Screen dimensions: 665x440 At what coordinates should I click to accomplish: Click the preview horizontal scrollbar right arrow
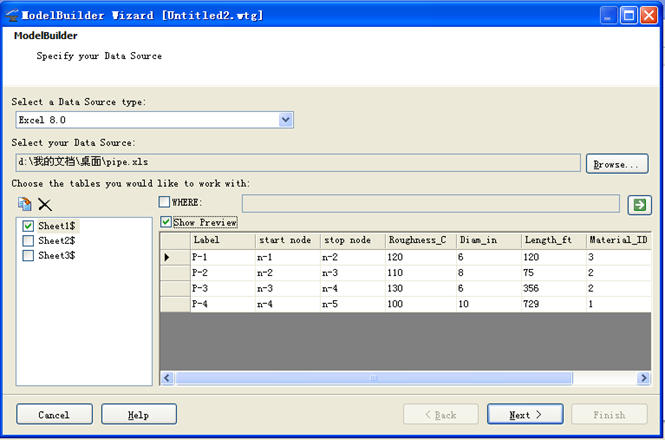click(x=642, y=378)
